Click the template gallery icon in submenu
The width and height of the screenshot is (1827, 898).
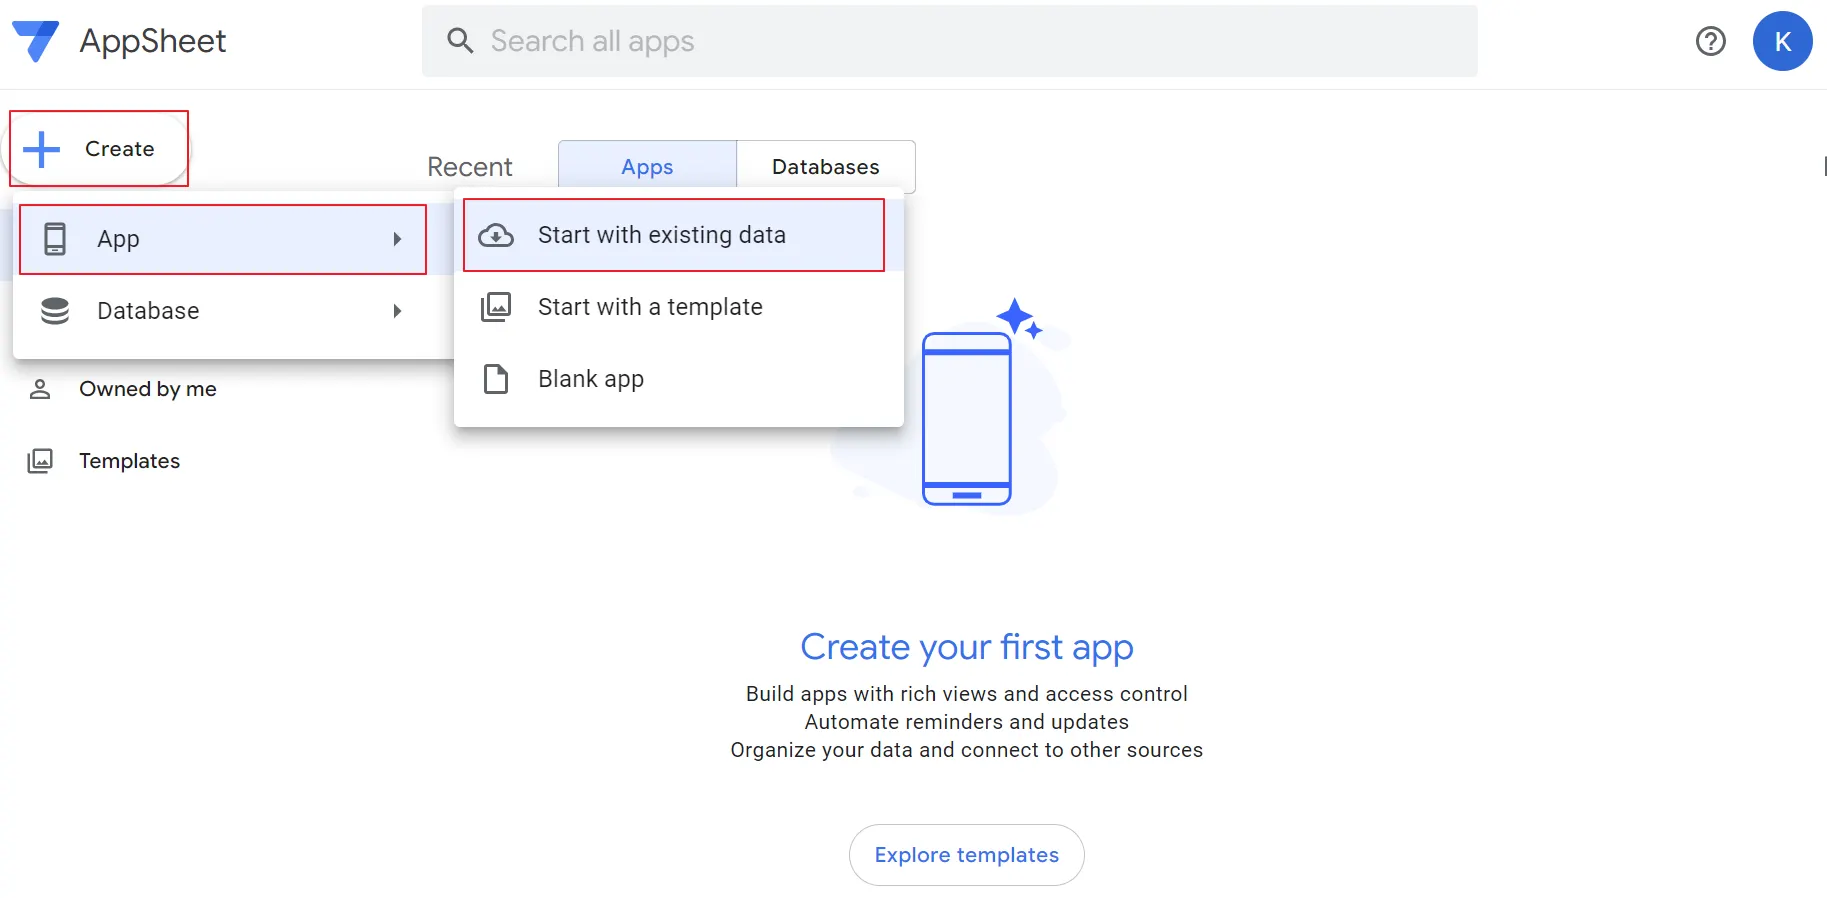496,307
